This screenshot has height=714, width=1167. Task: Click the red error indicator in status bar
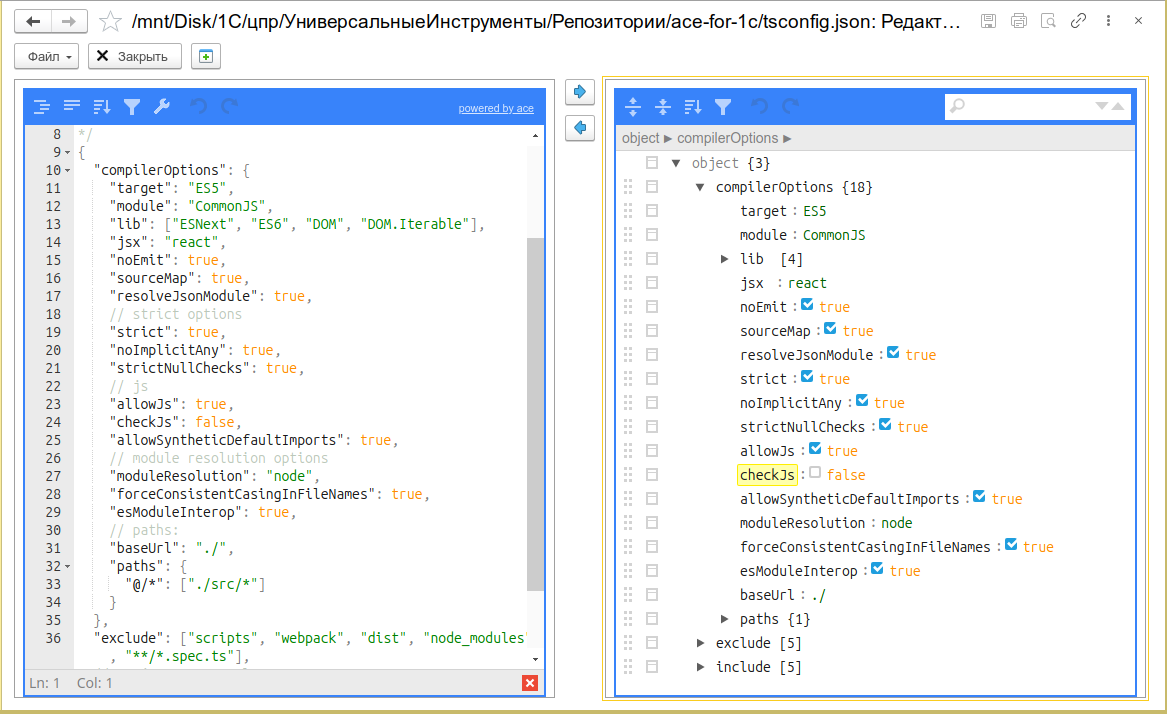point(530,683)
